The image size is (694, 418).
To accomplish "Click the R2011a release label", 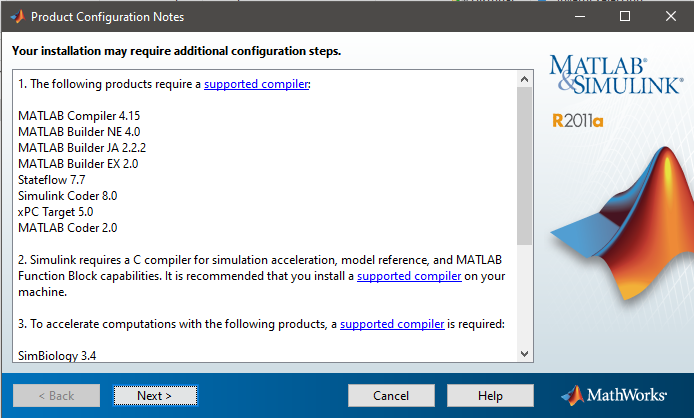I will (x=577, y=121).
